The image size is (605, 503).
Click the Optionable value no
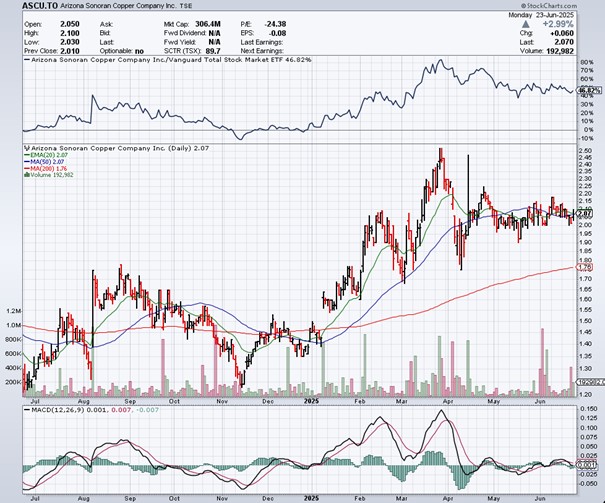click(139, 51)
